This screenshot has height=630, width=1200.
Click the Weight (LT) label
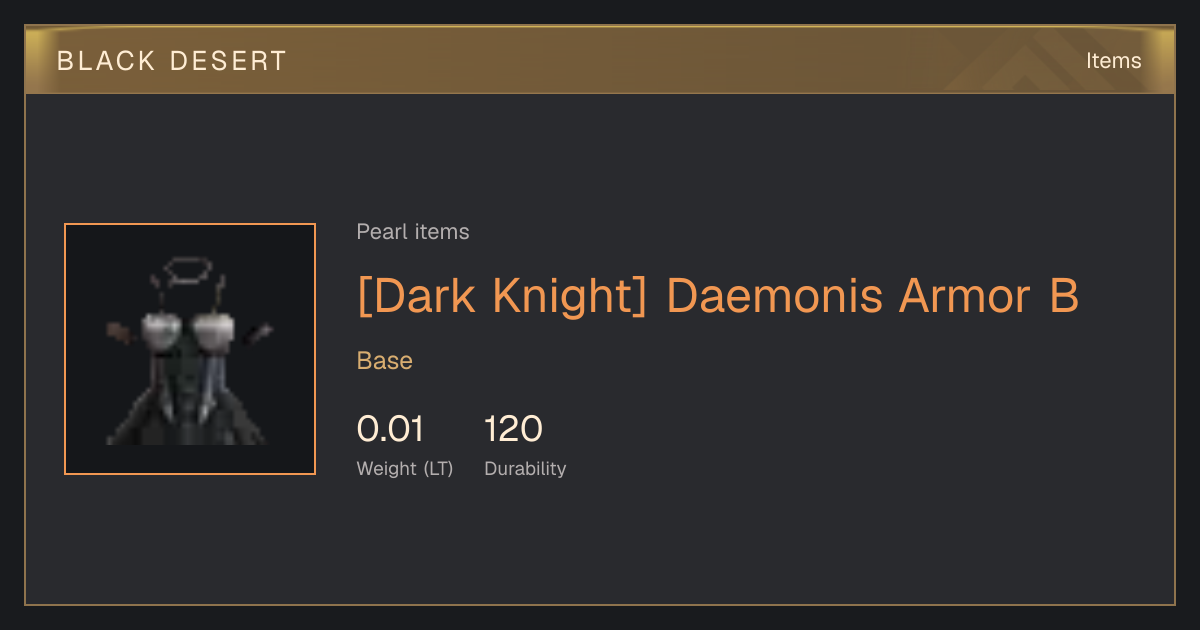point(405,468)
